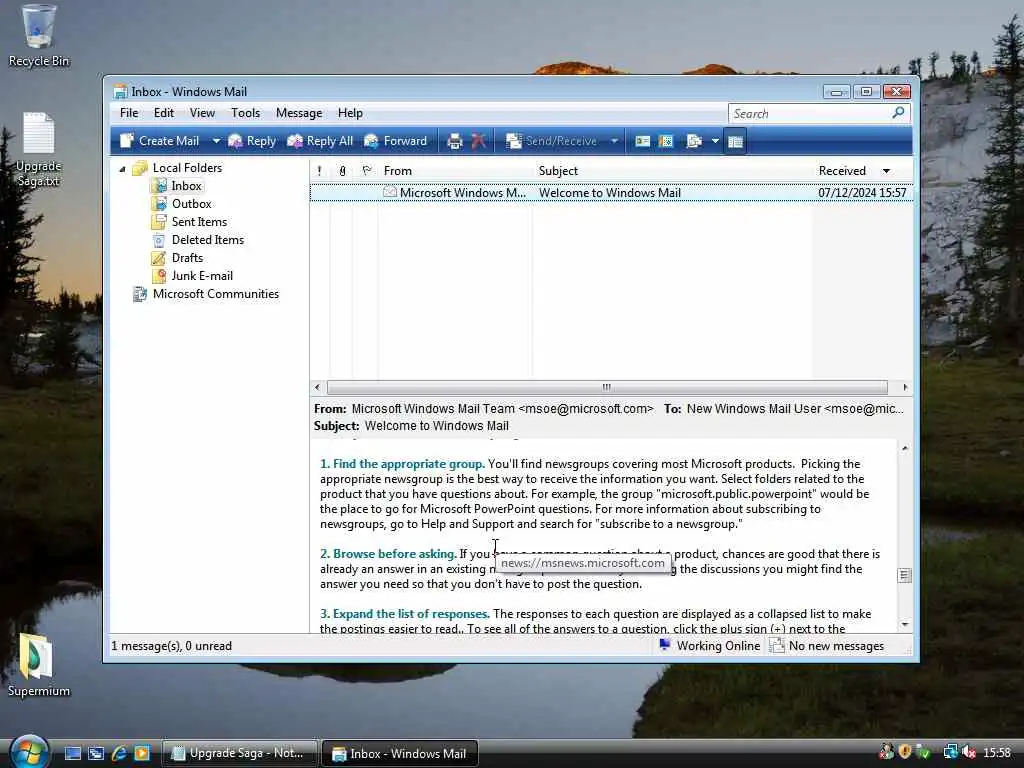Screen dimensions: 1024x768
Task: Open the Create Mail stationery dropdown arrow
Action: click(216, 141)
